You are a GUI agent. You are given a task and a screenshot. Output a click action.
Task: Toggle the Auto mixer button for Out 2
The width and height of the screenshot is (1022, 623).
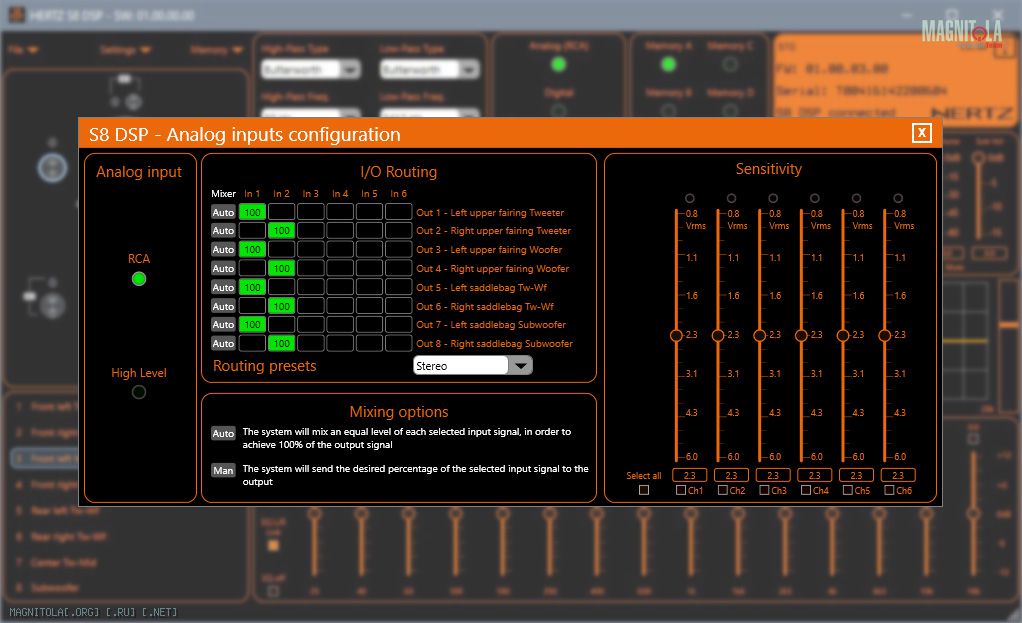tap(223, 231)
